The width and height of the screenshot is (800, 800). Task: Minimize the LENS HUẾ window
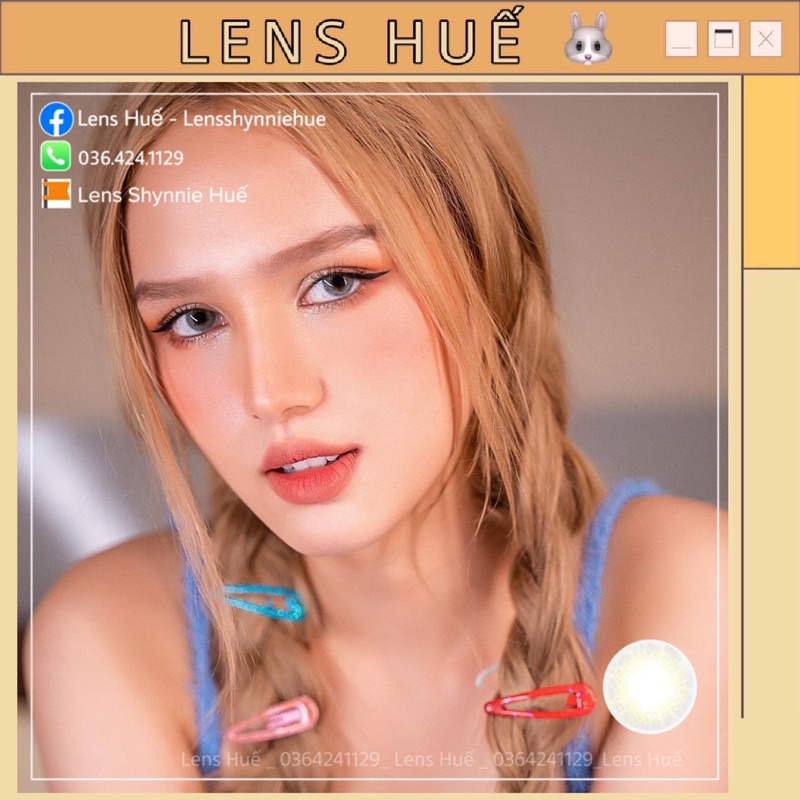click(x=682, y=39)
